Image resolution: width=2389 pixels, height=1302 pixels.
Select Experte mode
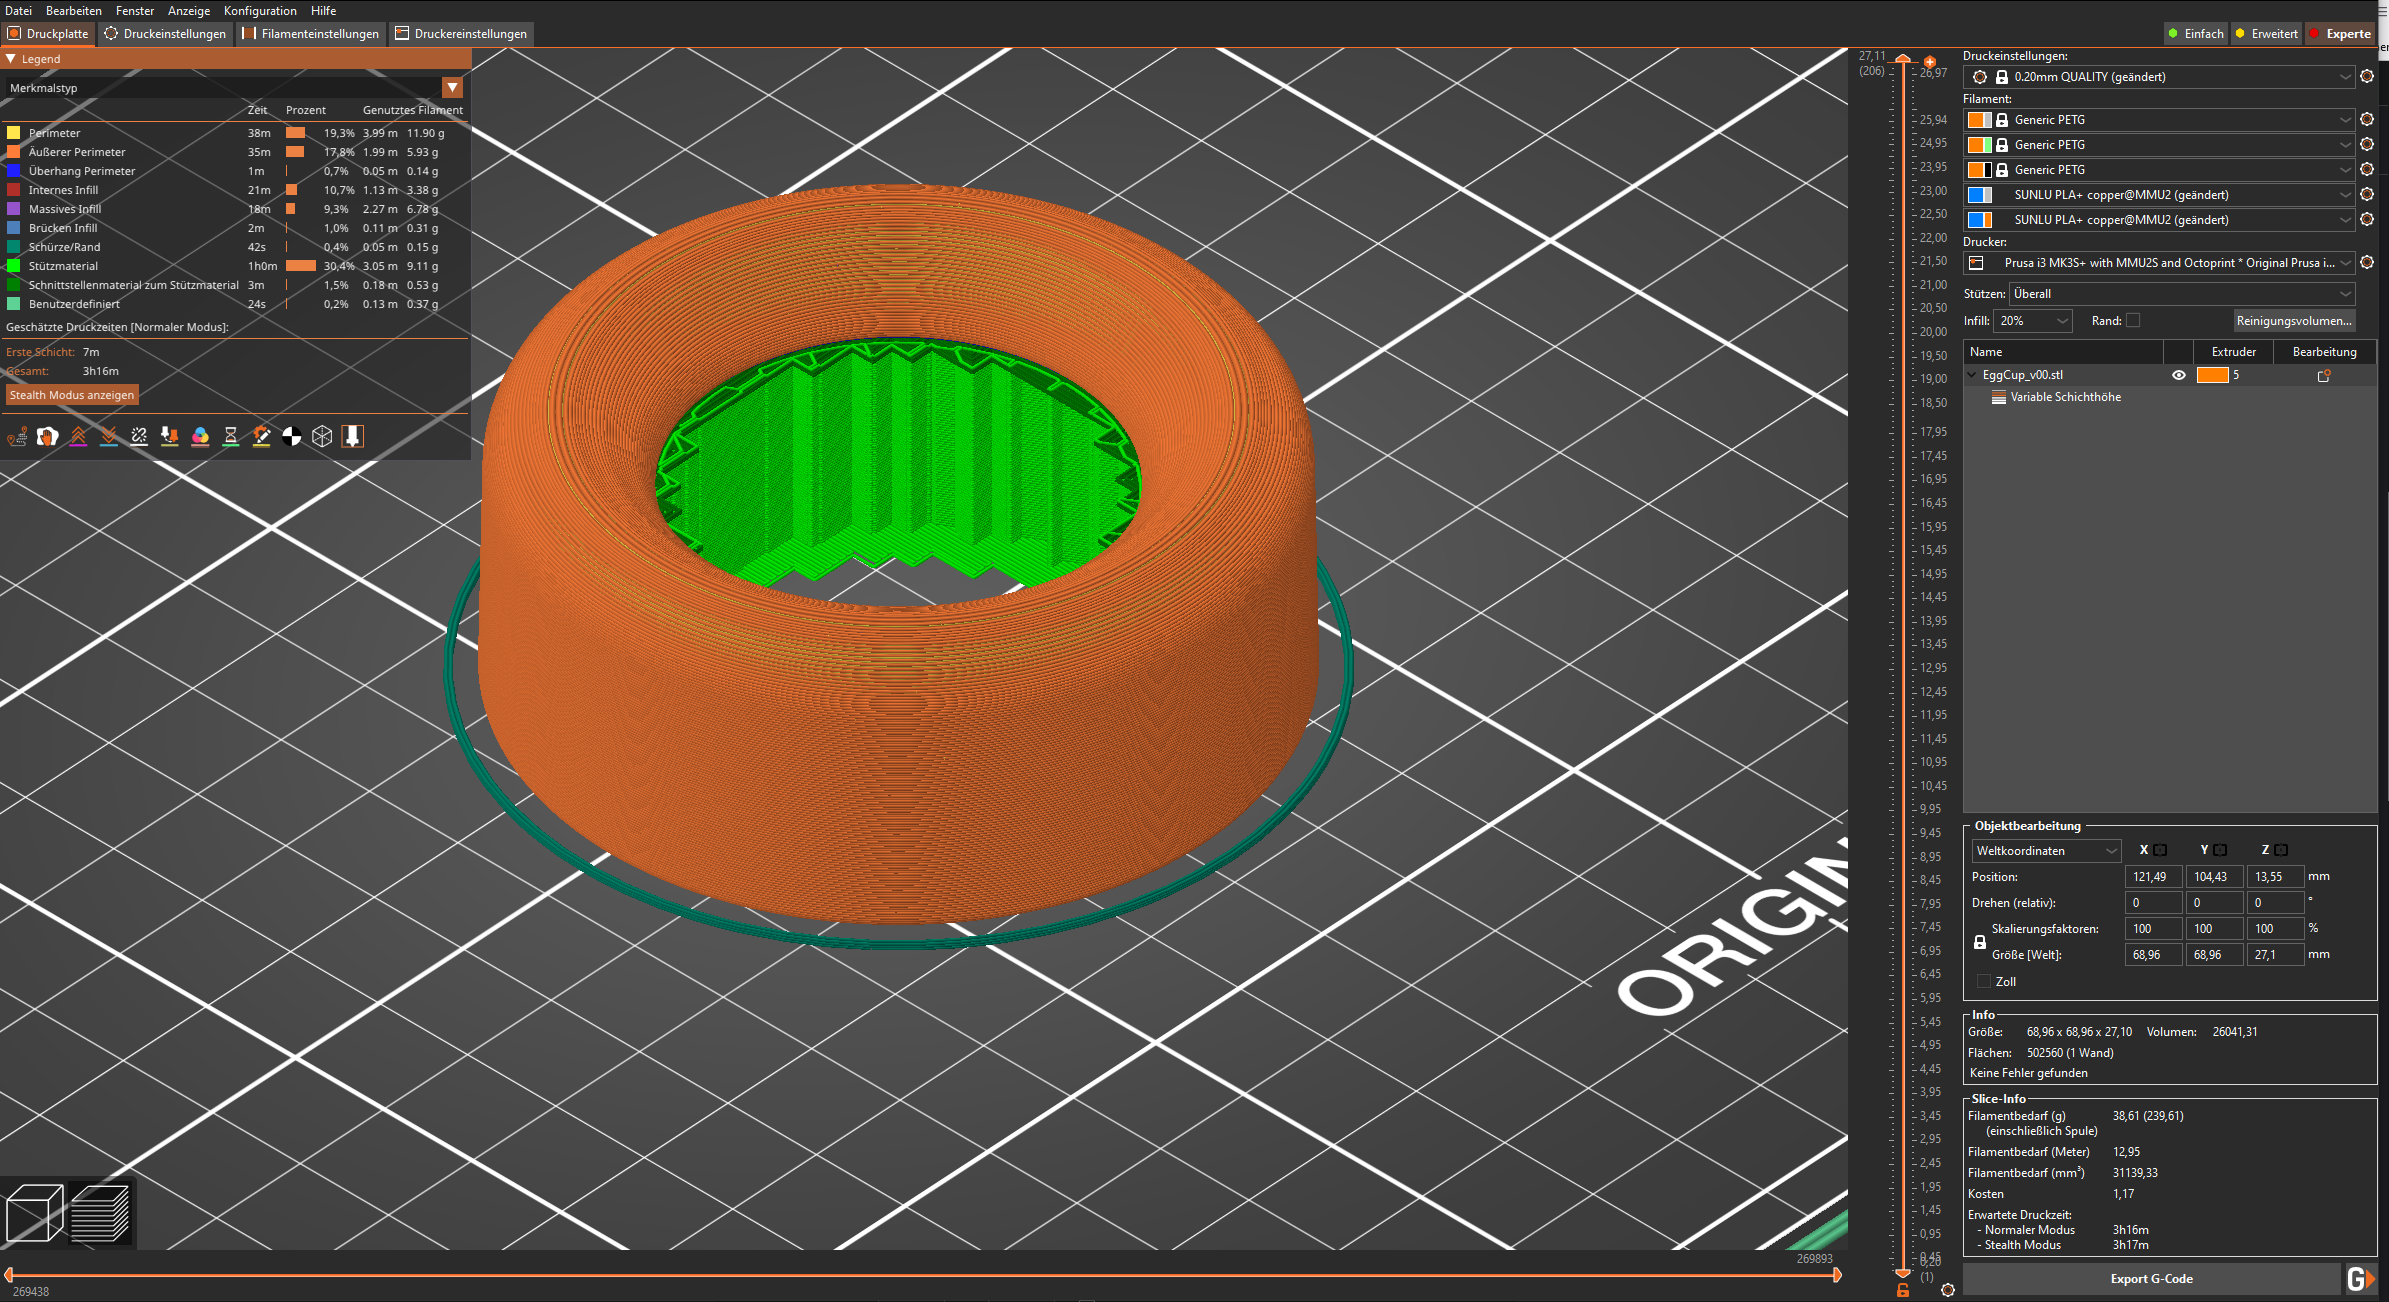(2340, 34)
